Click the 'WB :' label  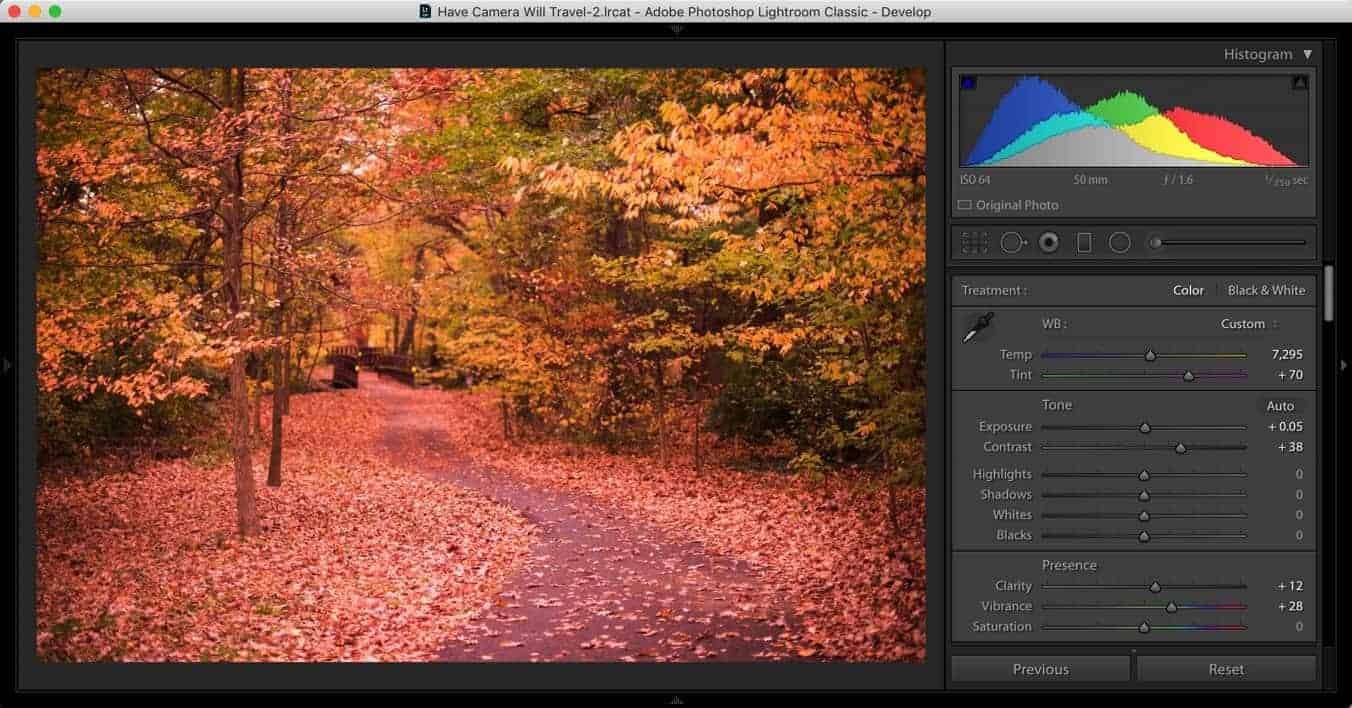1054,324
